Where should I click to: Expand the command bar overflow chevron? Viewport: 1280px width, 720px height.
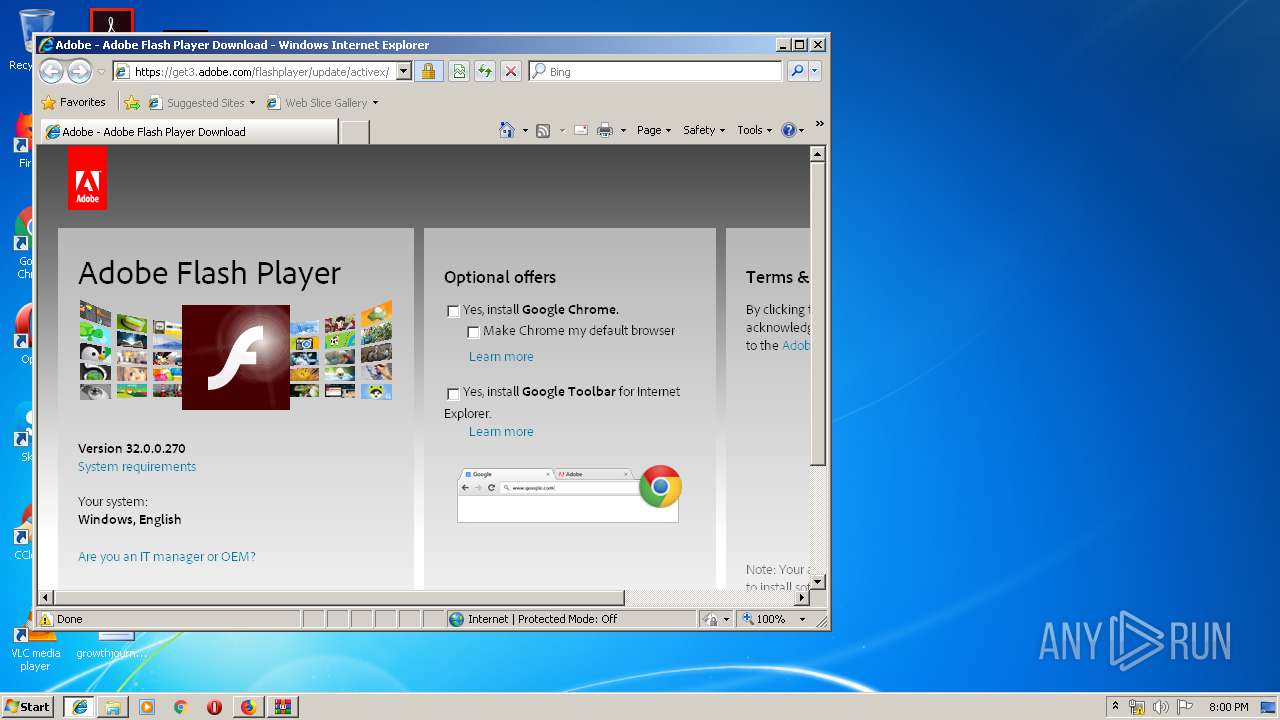pyautogui.click(x=819, y=125)
